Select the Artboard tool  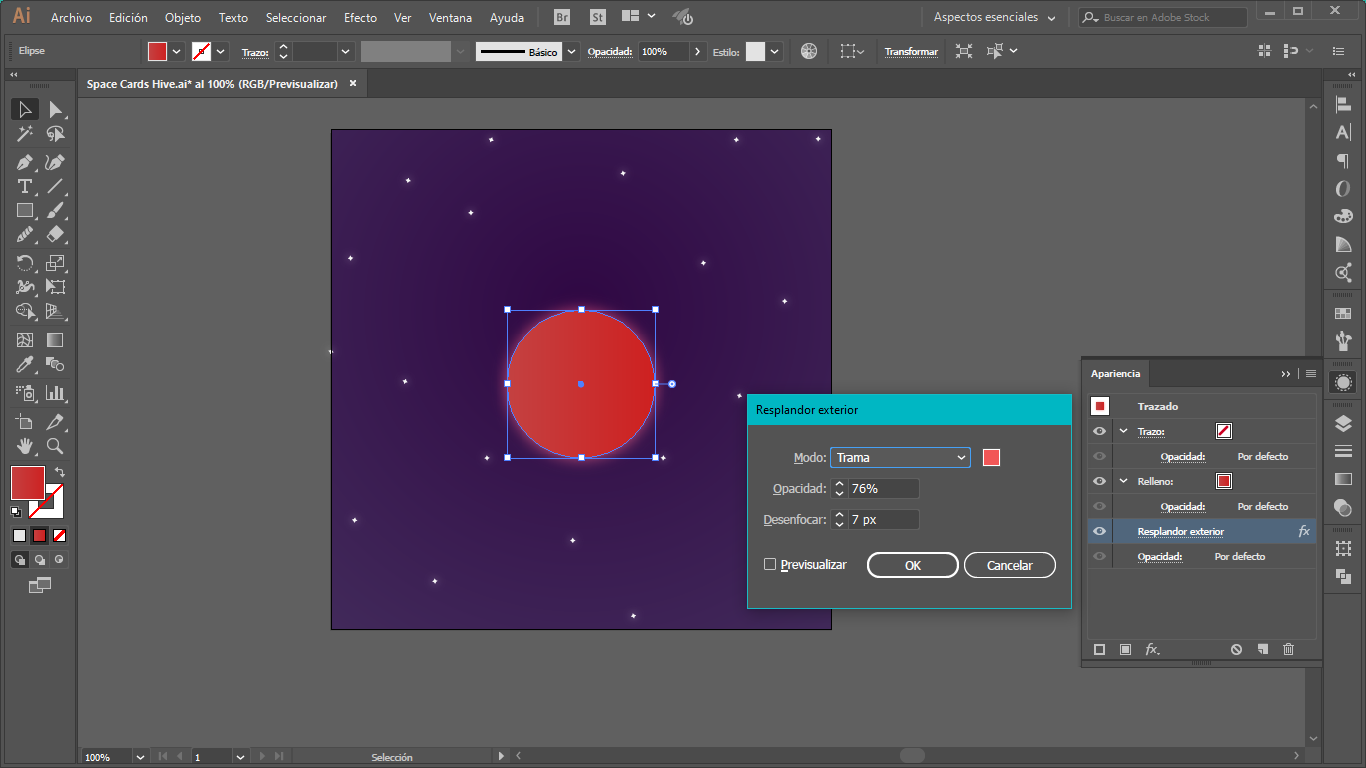click(x=25, y=421)
